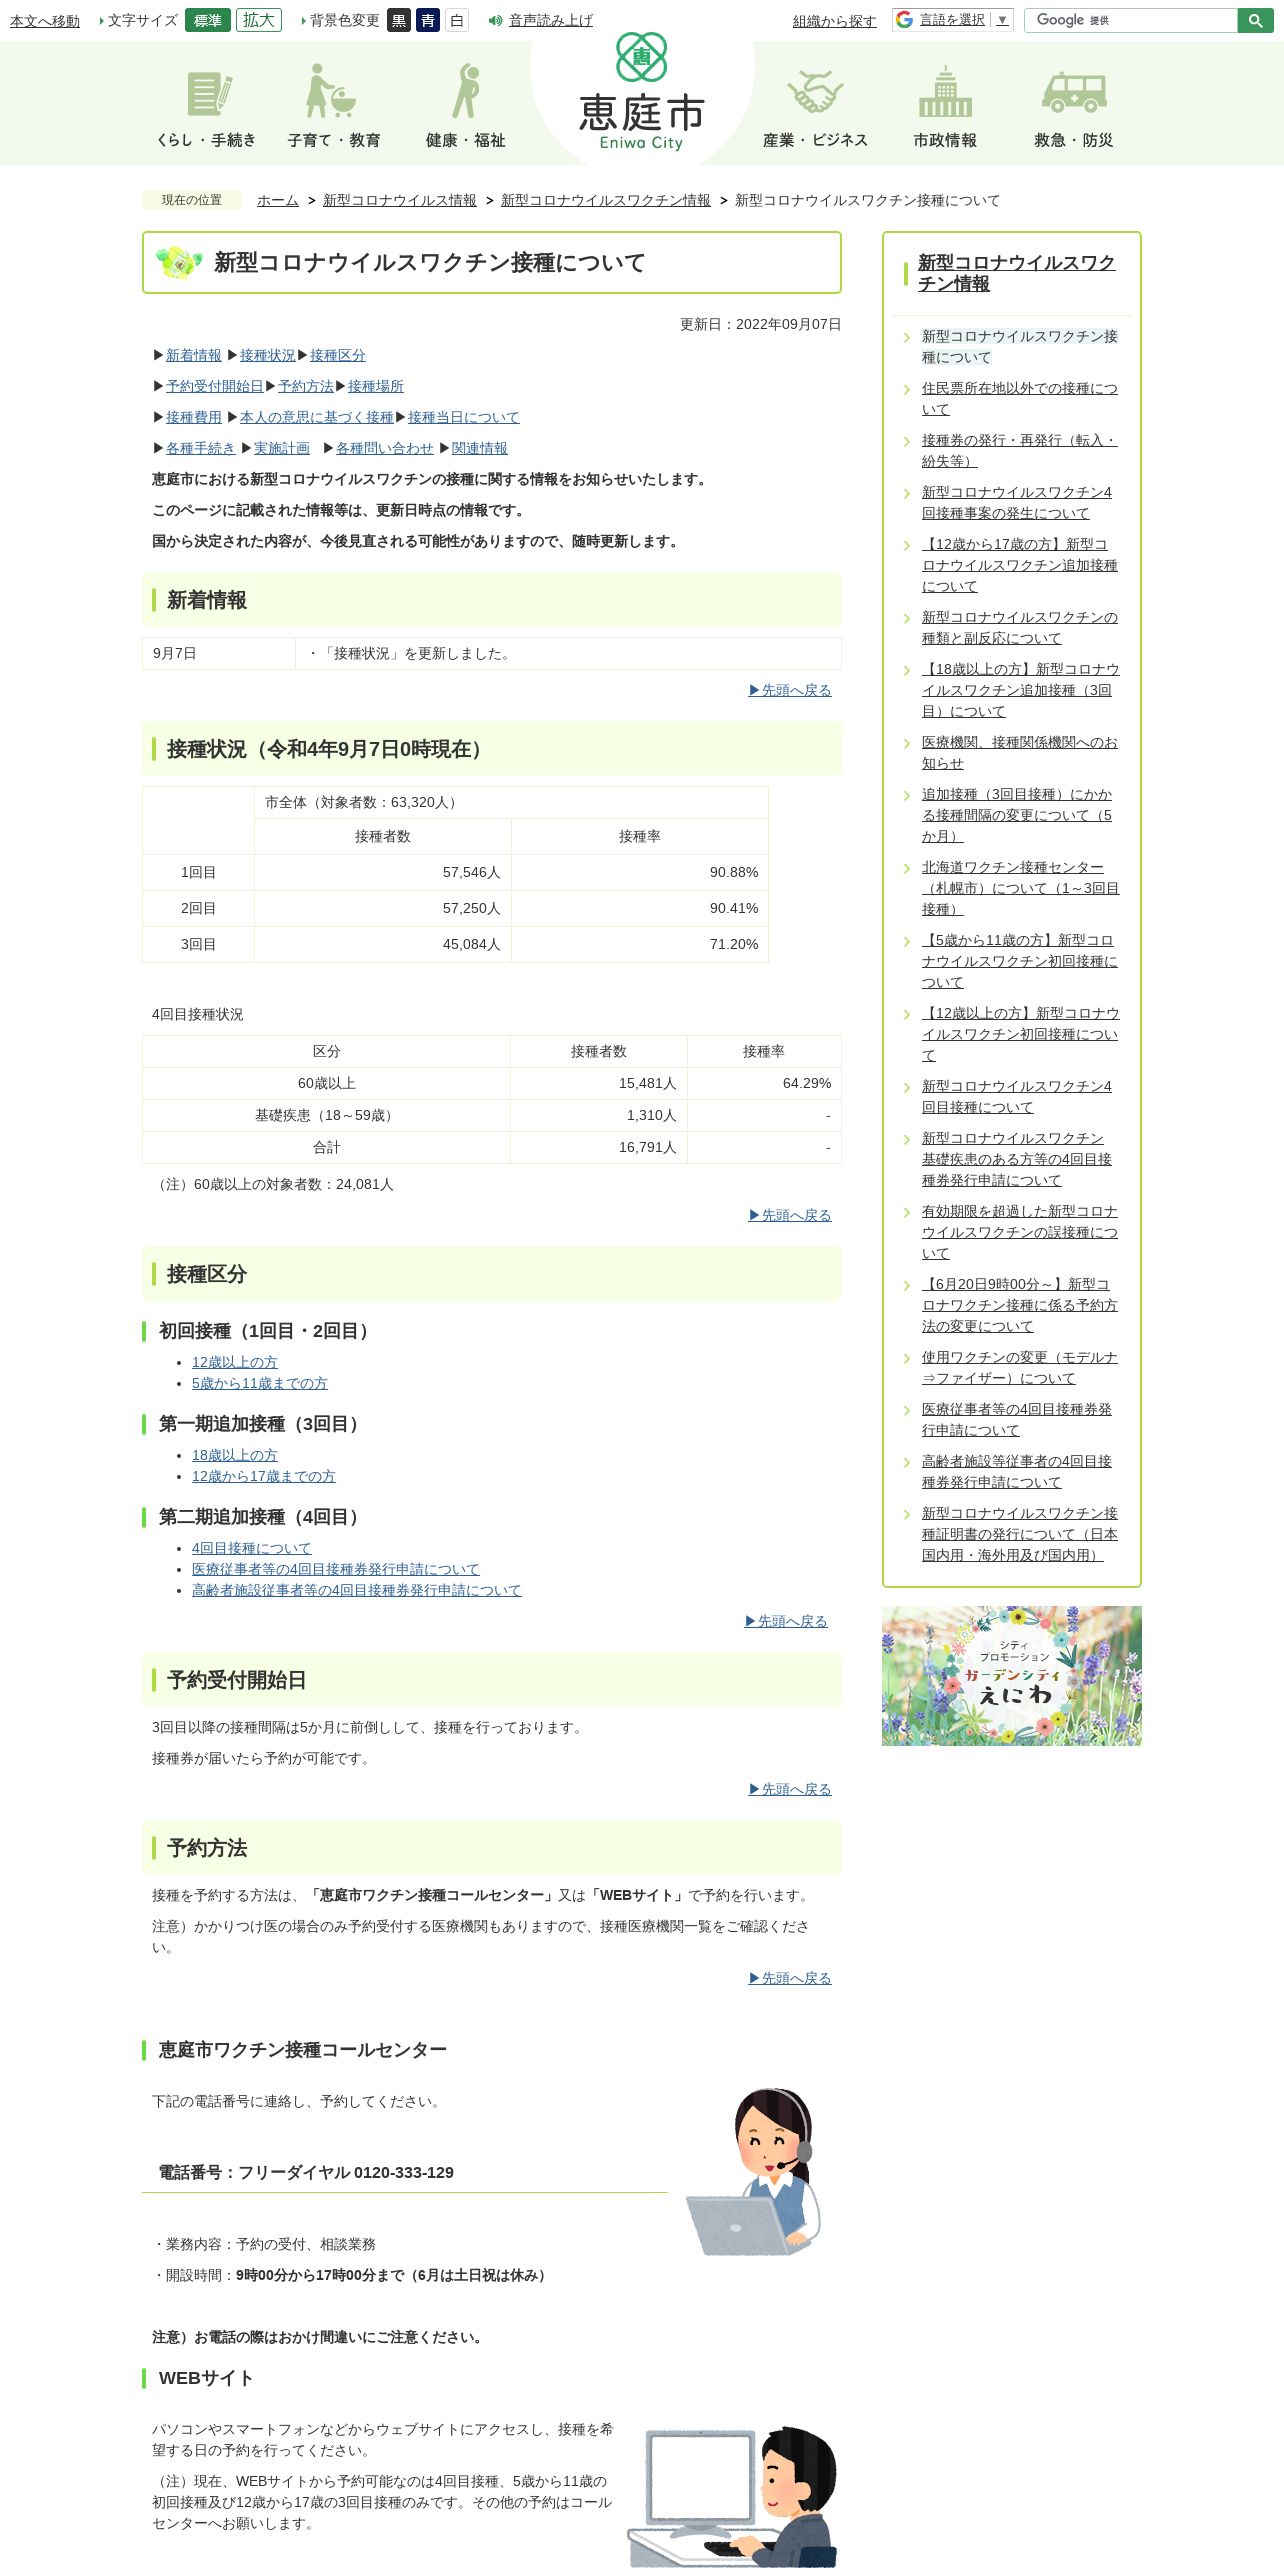Select sidebar item 有効期限を超過した新型コロナウイルスワクチンの誤接種

point(1020,1232)
